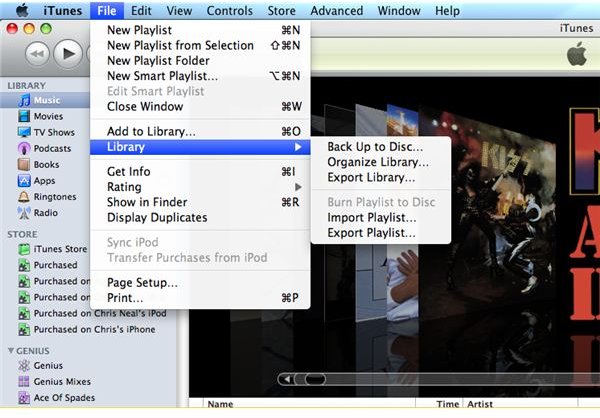Click the File menu
Viewport: 600px width, 418px height.
coord(107,11)
